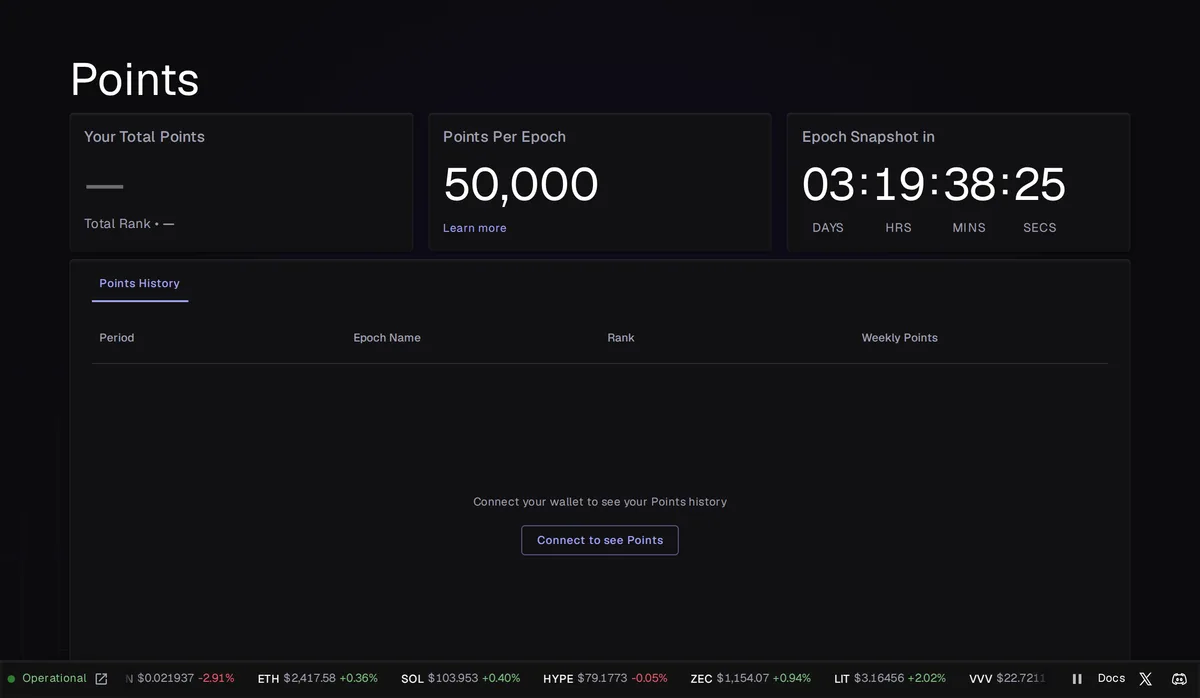Click the VVV ticker entry
This screenshot has height=698, width=1200.
click(x=1007, y=679)
